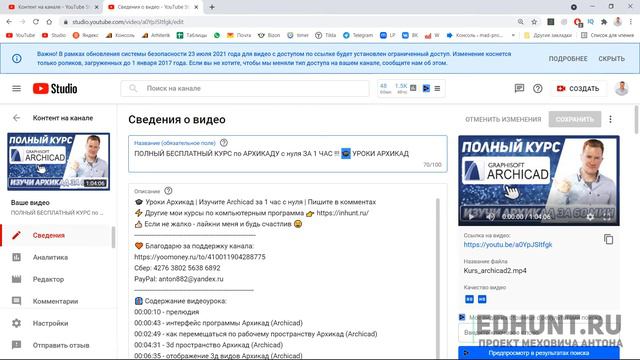Click the volume icon in preview player

[490, 217]
